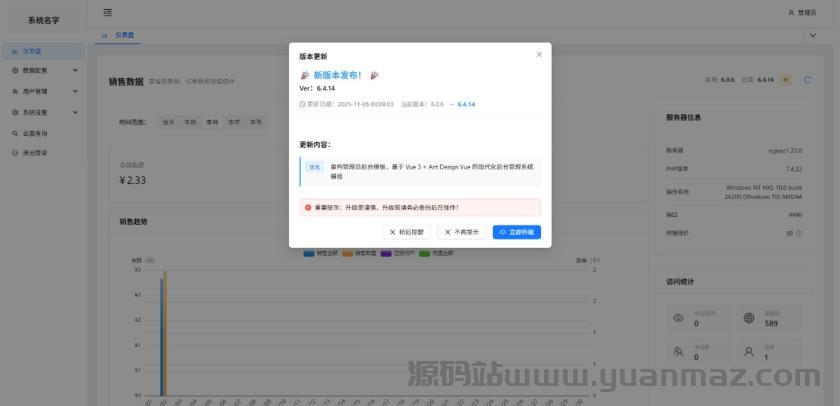The image size is (840, 406).
Task: Click the sidebar collapse hamburger icon
Action: [107, 12]
